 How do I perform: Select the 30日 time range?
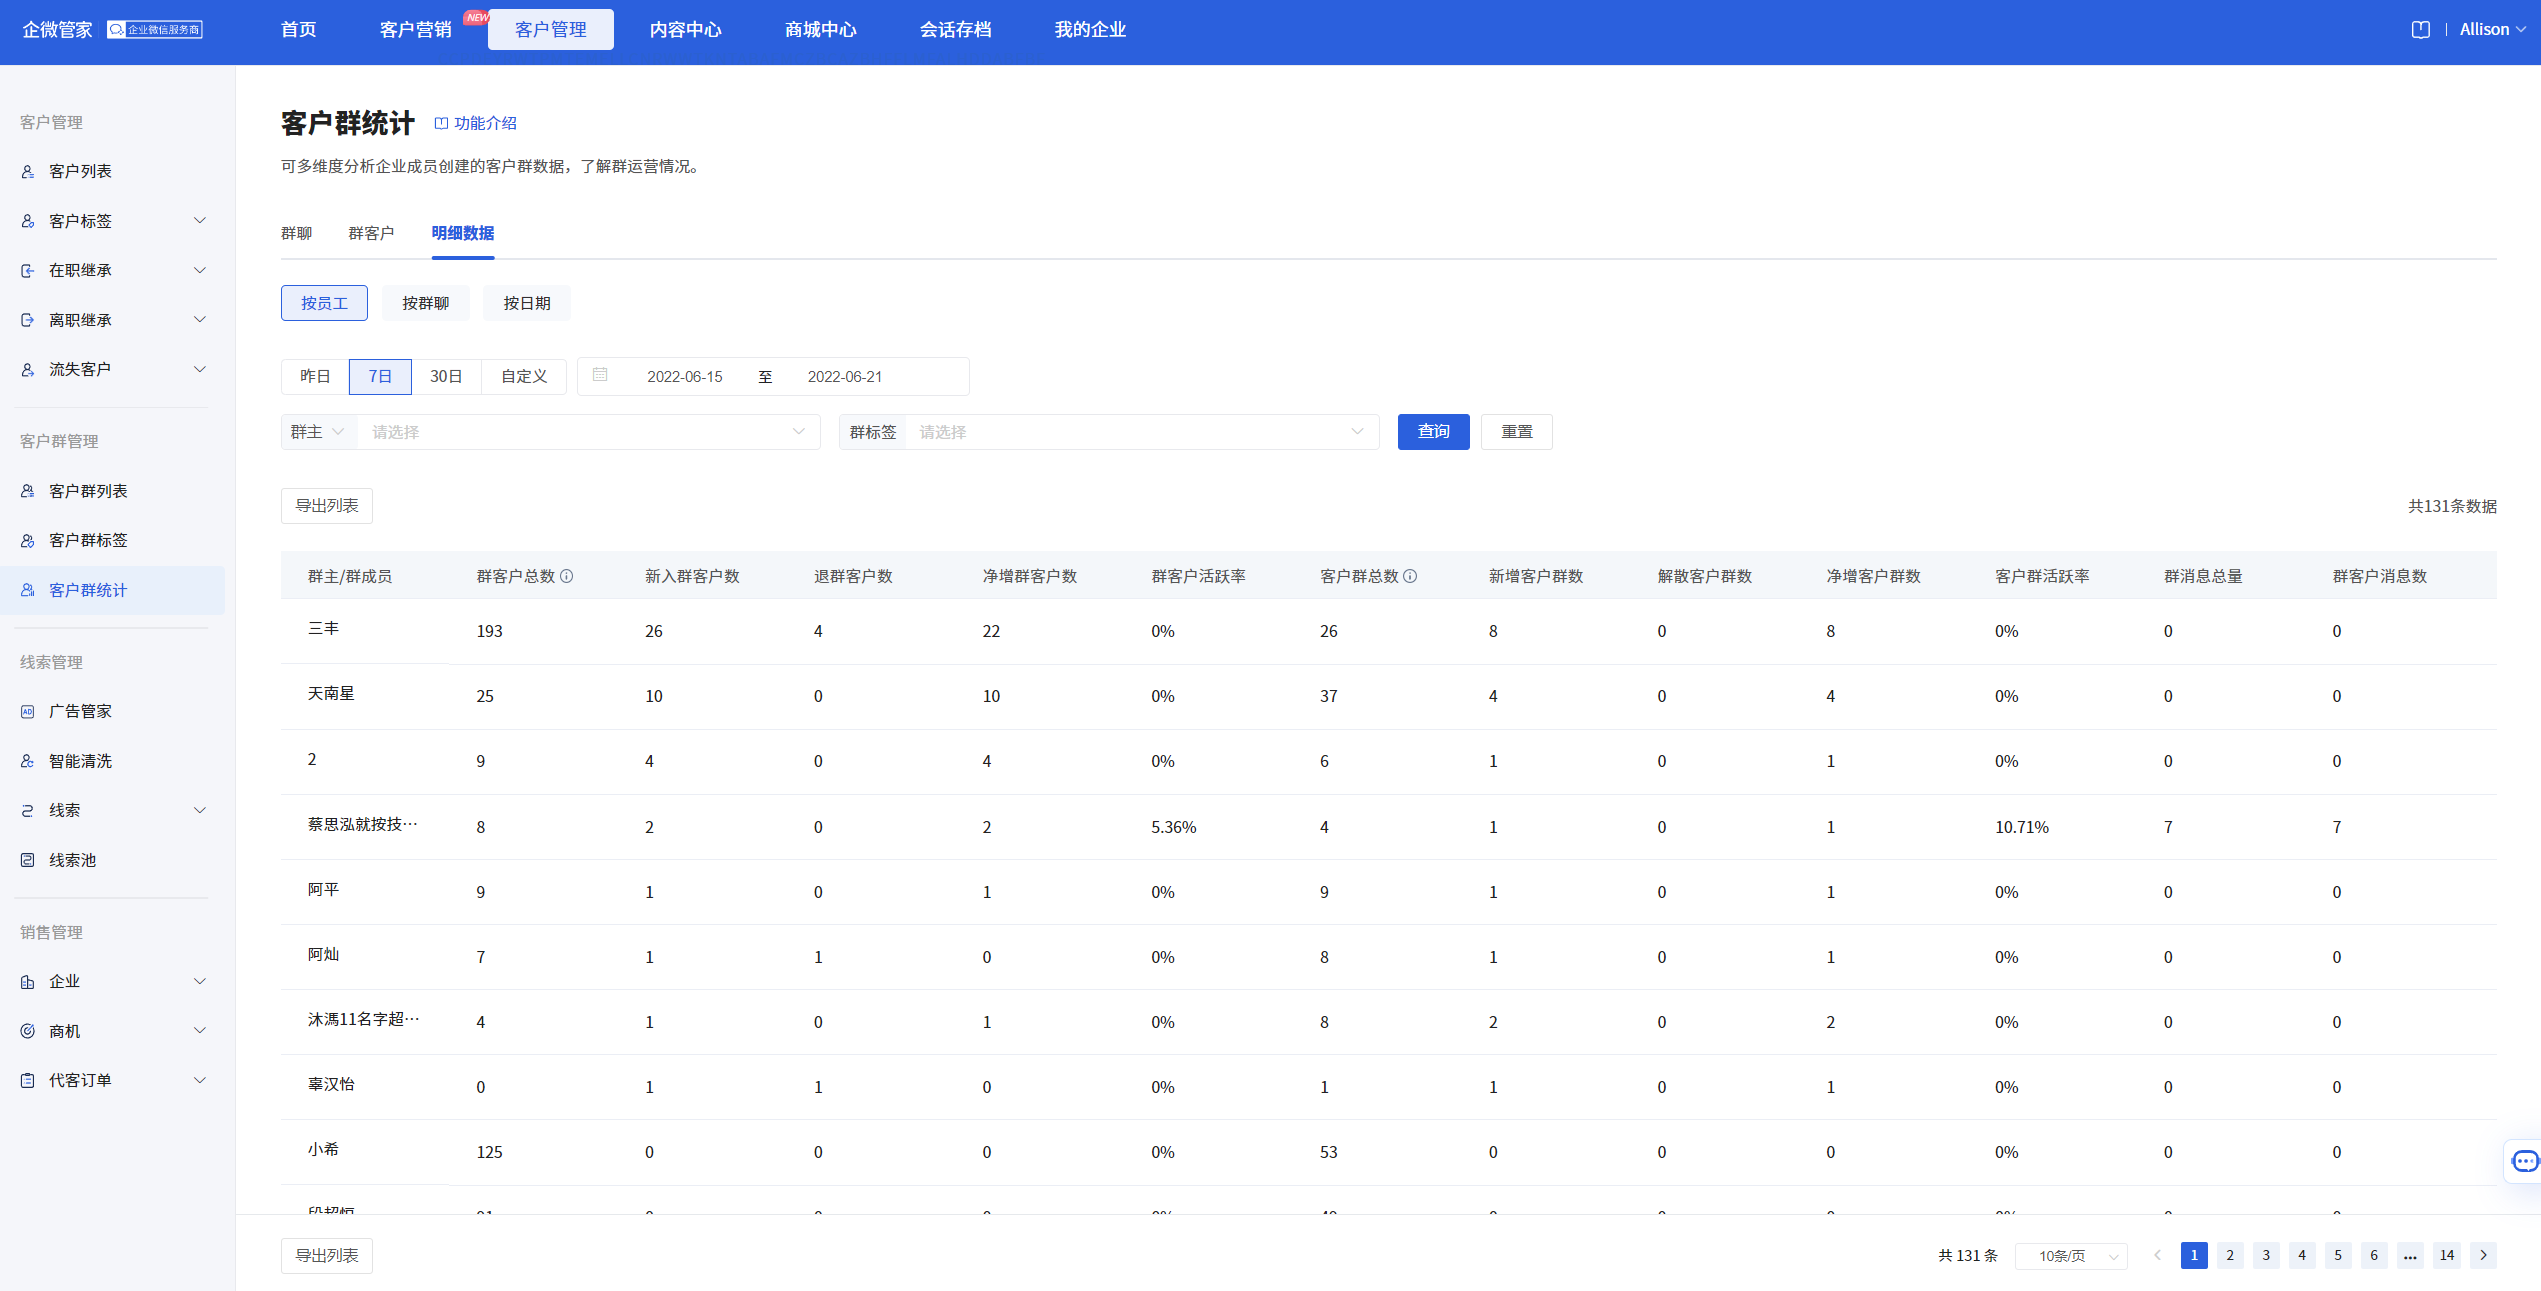tap(446, 376)
